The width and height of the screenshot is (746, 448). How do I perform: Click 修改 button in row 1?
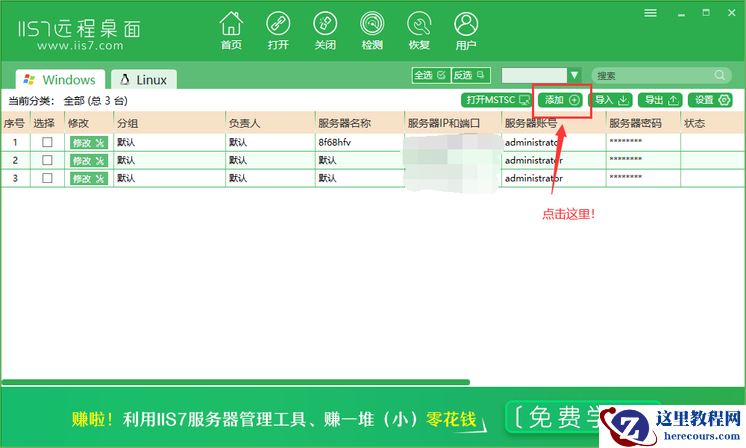88,143
